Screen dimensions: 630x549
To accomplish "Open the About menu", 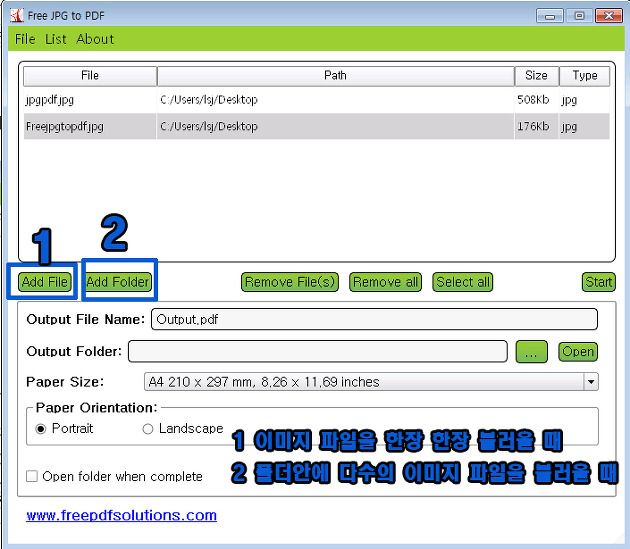I will pyautogui.click(x=95, y=39).
